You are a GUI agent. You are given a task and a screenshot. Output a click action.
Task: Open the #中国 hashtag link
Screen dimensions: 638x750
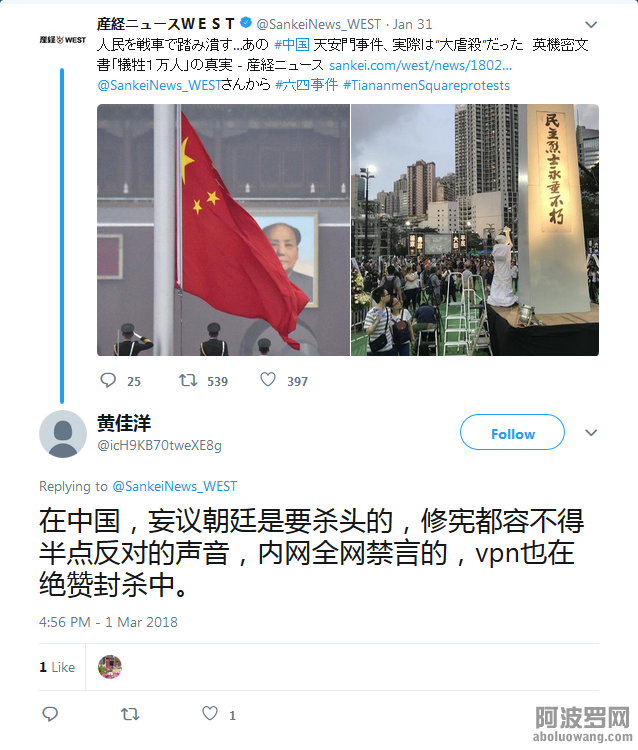(x=292, y=44)
